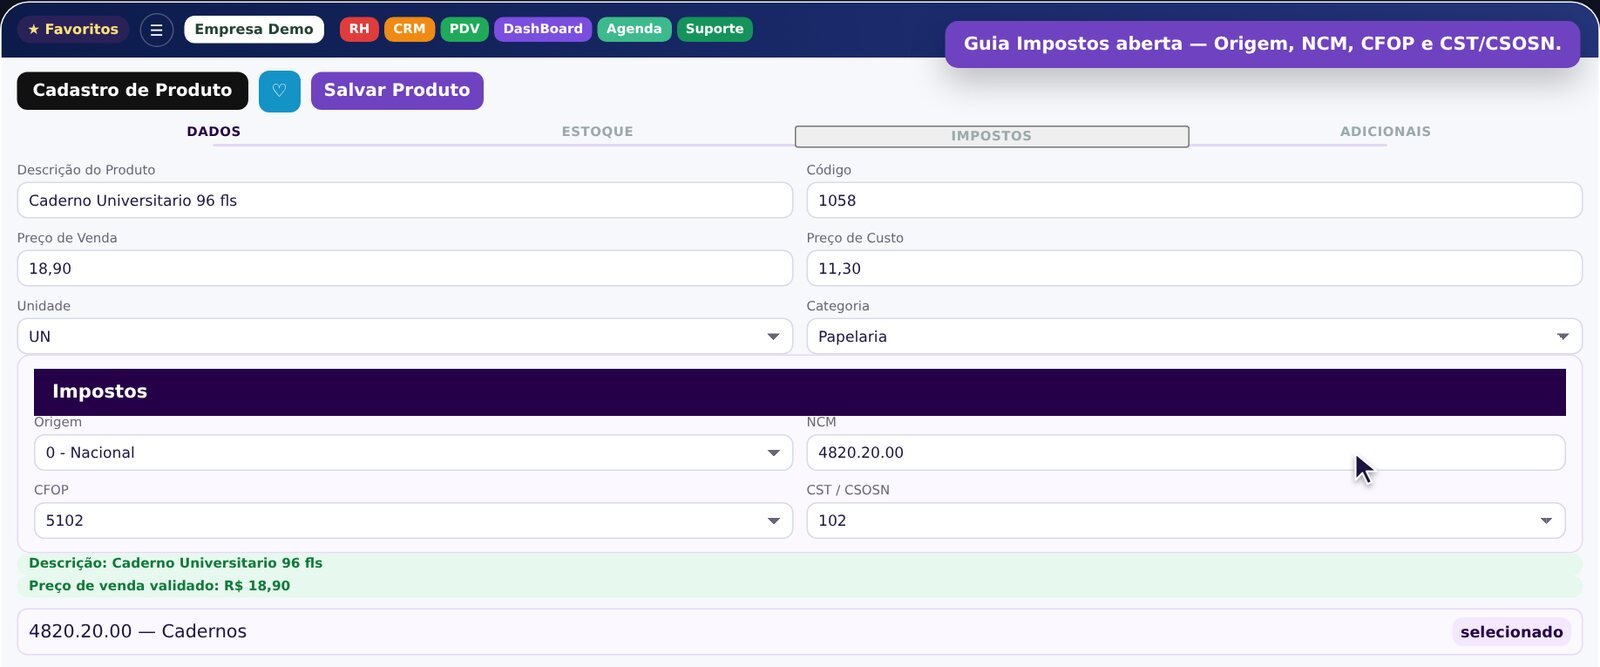
Task: Click the Preço de venda validado message
Action: tap(800, 586)
